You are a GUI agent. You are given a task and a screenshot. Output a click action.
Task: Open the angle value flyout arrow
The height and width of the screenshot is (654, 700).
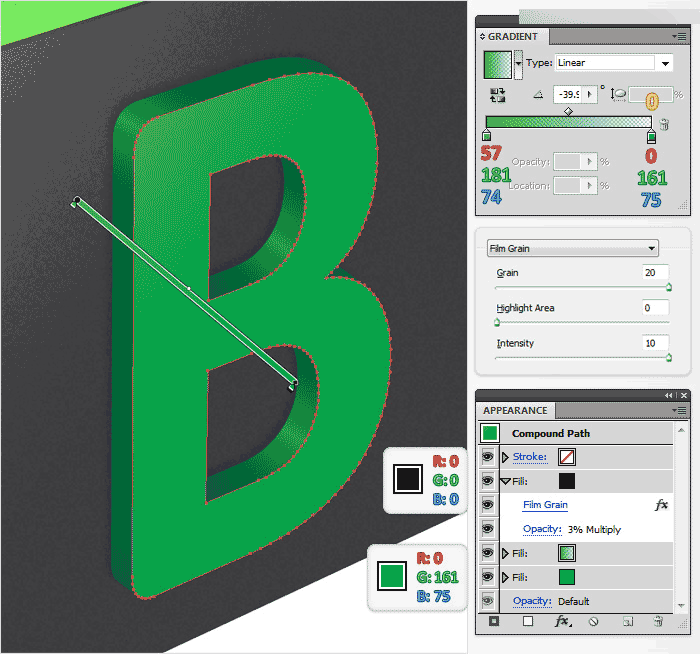[590, 95]
